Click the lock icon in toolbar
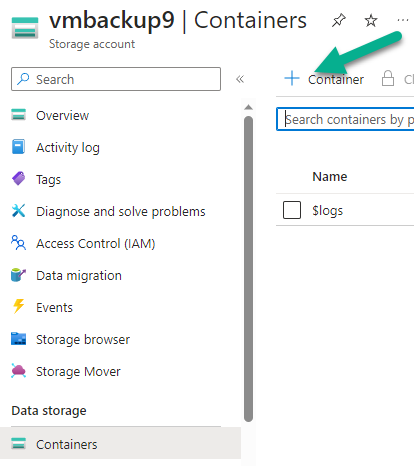Image resolution: width=414 pixels, height=466 pixels. (388, 78)
